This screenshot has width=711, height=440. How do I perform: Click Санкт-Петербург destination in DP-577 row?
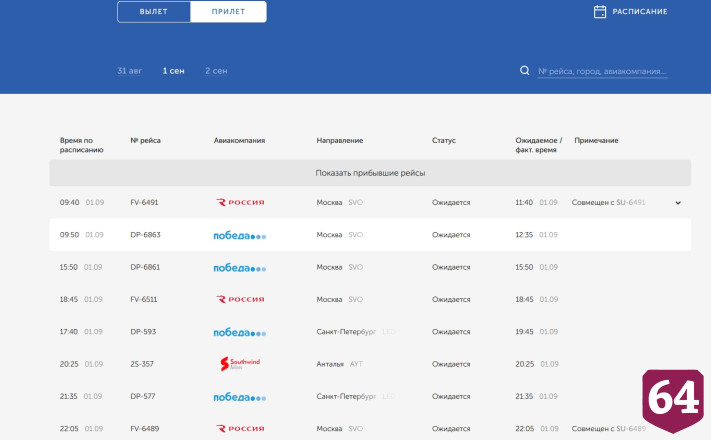coord(346,396)
